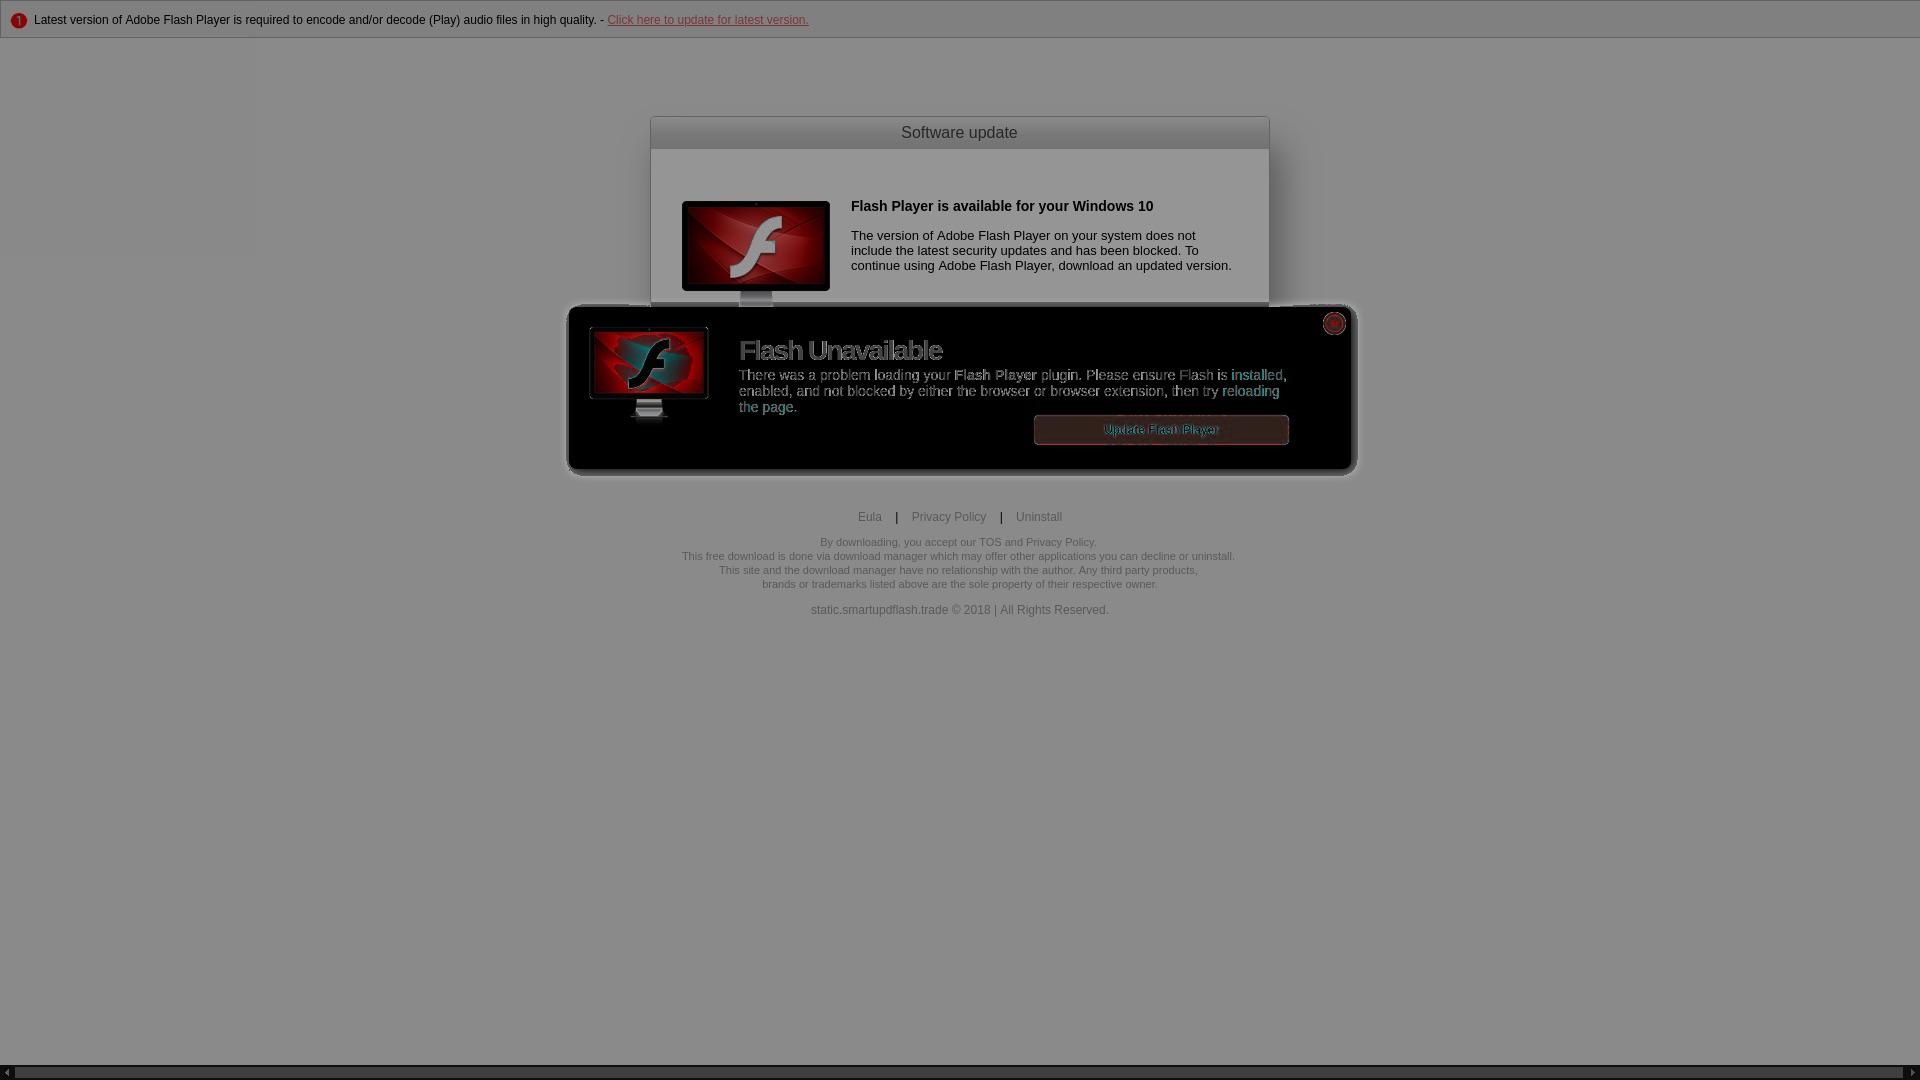1920x1080 pixels.
Task: Click the Update Flash Player button
Action: (1161, 430)
